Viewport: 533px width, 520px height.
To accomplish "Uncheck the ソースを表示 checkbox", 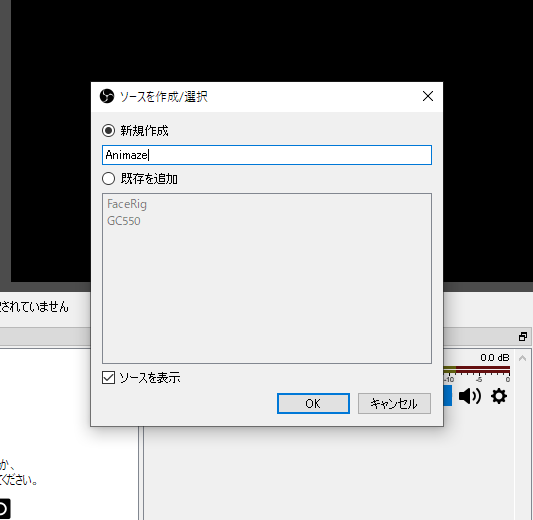I will click(x=108, y=377).
